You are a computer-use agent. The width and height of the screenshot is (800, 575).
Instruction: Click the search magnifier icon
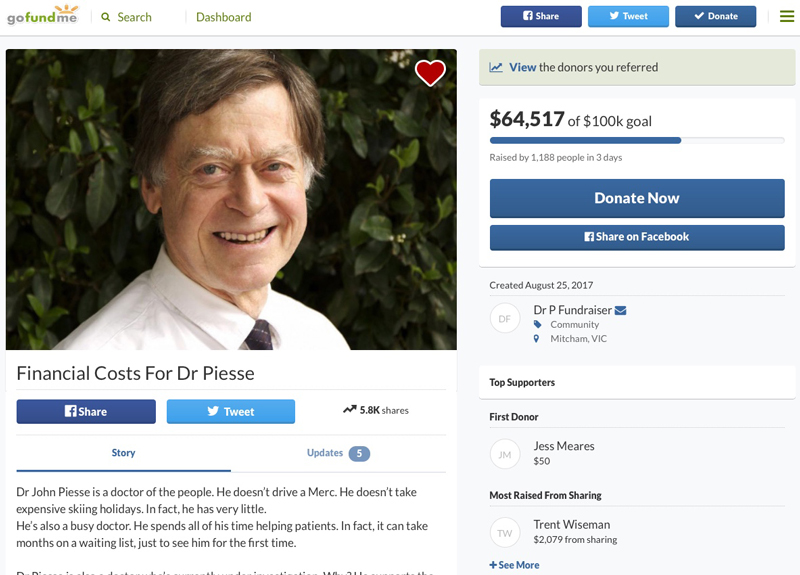pyautogui.click(x=106, y=17)
